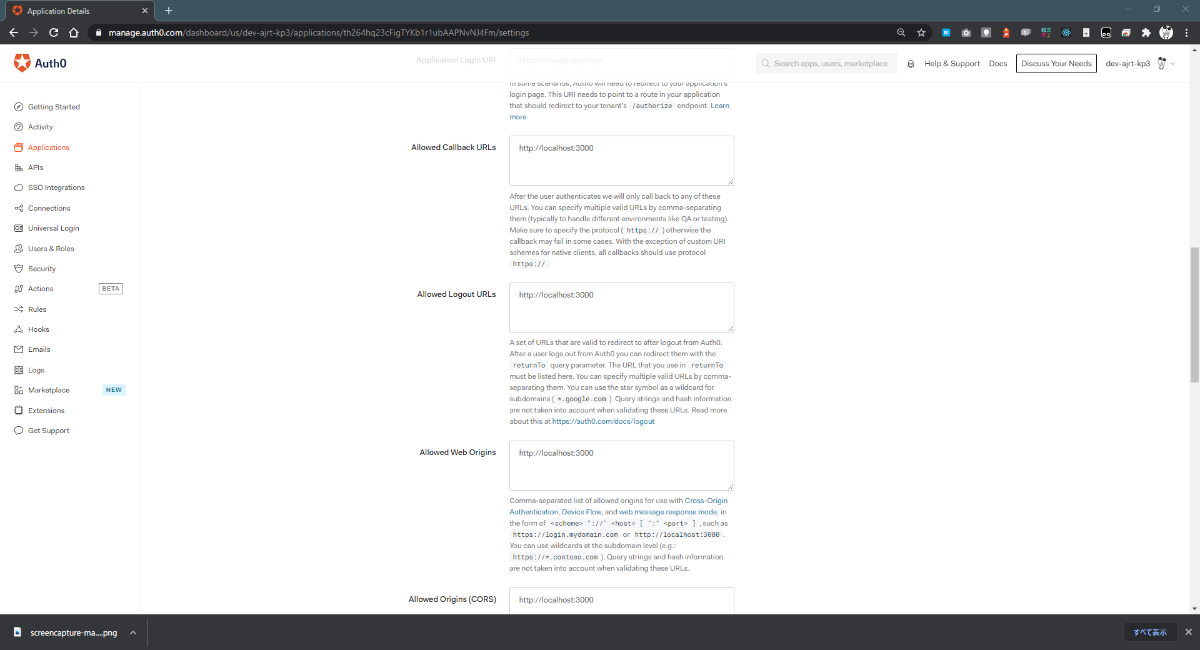
Task: Click the Users & Roles icon
Action: coord(19,248)
